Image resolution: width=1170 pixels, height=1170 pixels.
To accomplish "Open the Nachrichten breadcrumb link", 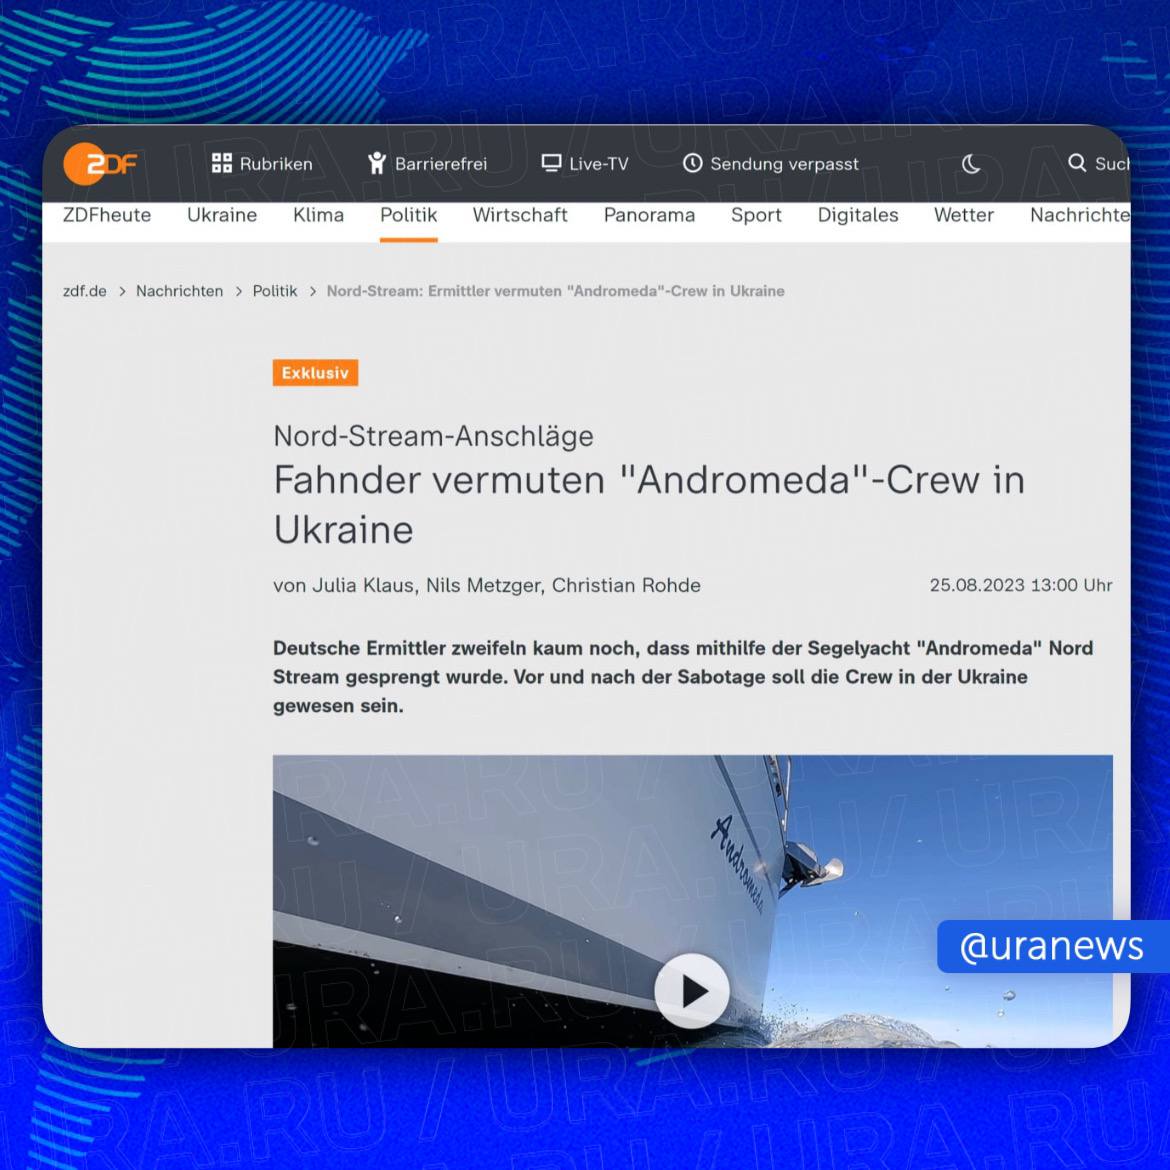I will click(179, 291).
